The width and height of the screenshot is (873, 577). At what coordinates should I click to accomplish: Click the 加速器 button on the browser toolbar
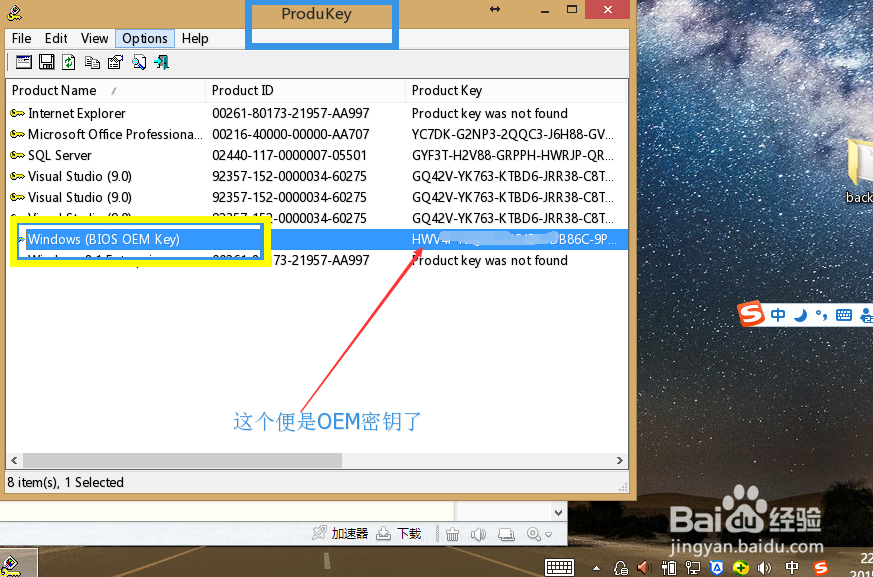pyautogui.click(x=347, y=532)
